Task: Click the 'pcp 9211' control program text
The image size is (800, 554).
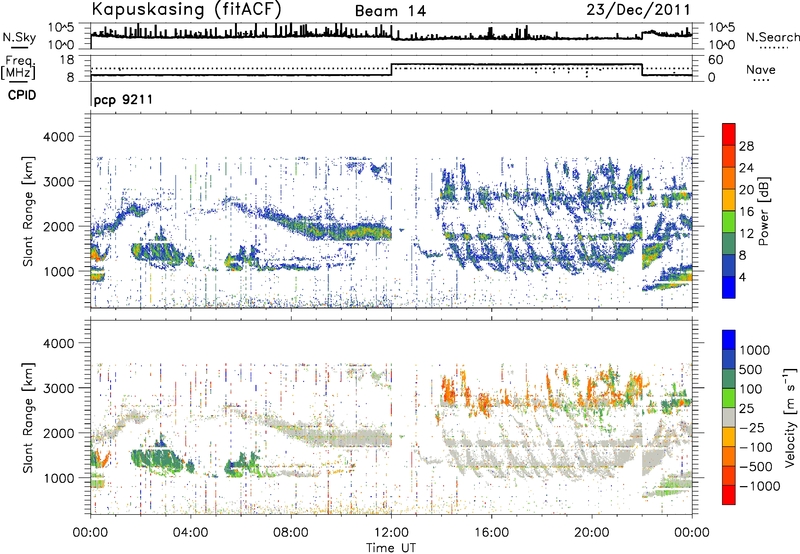Action: pos(123,99)
